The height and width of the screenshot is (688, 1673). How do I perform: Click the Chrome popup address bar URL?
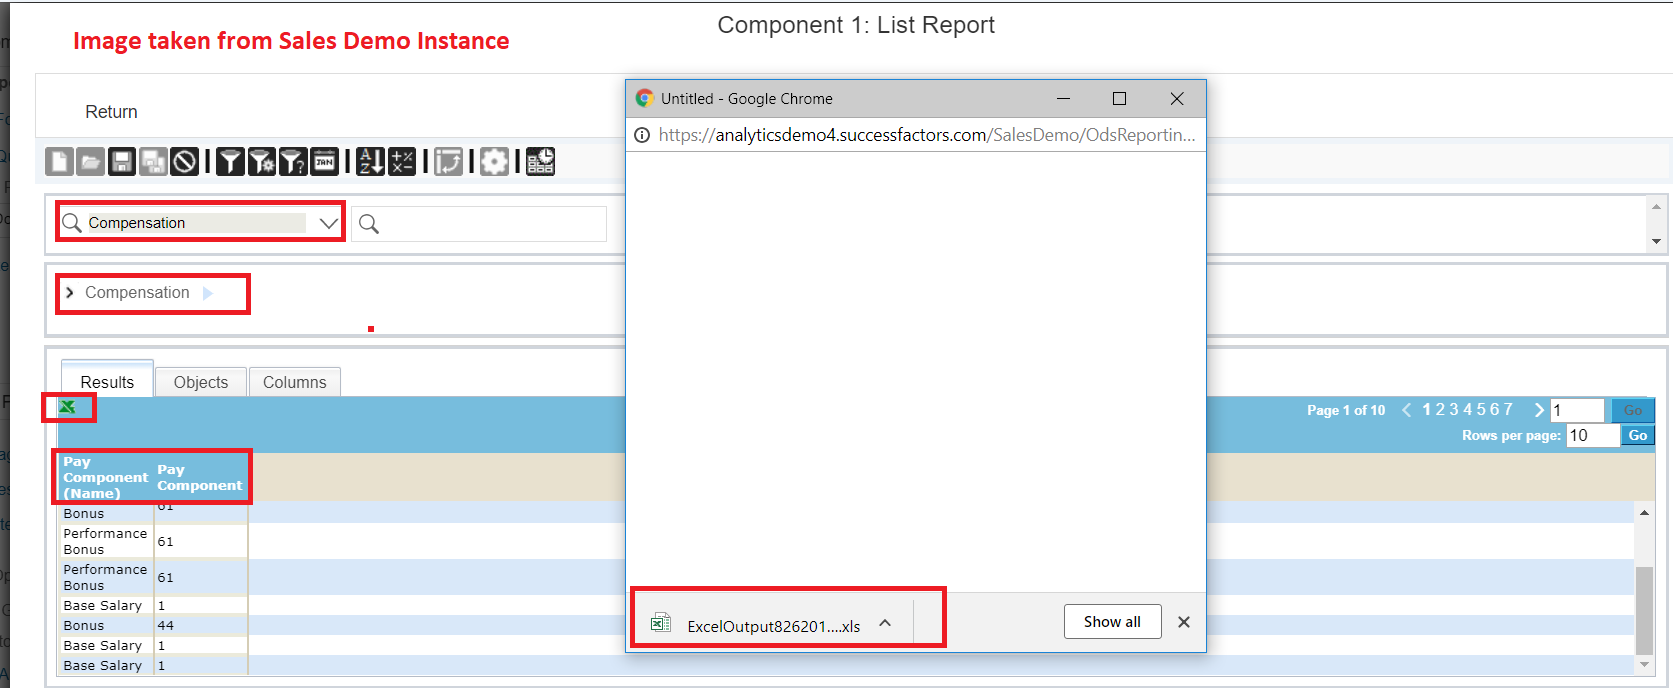[x=927, y=135]
